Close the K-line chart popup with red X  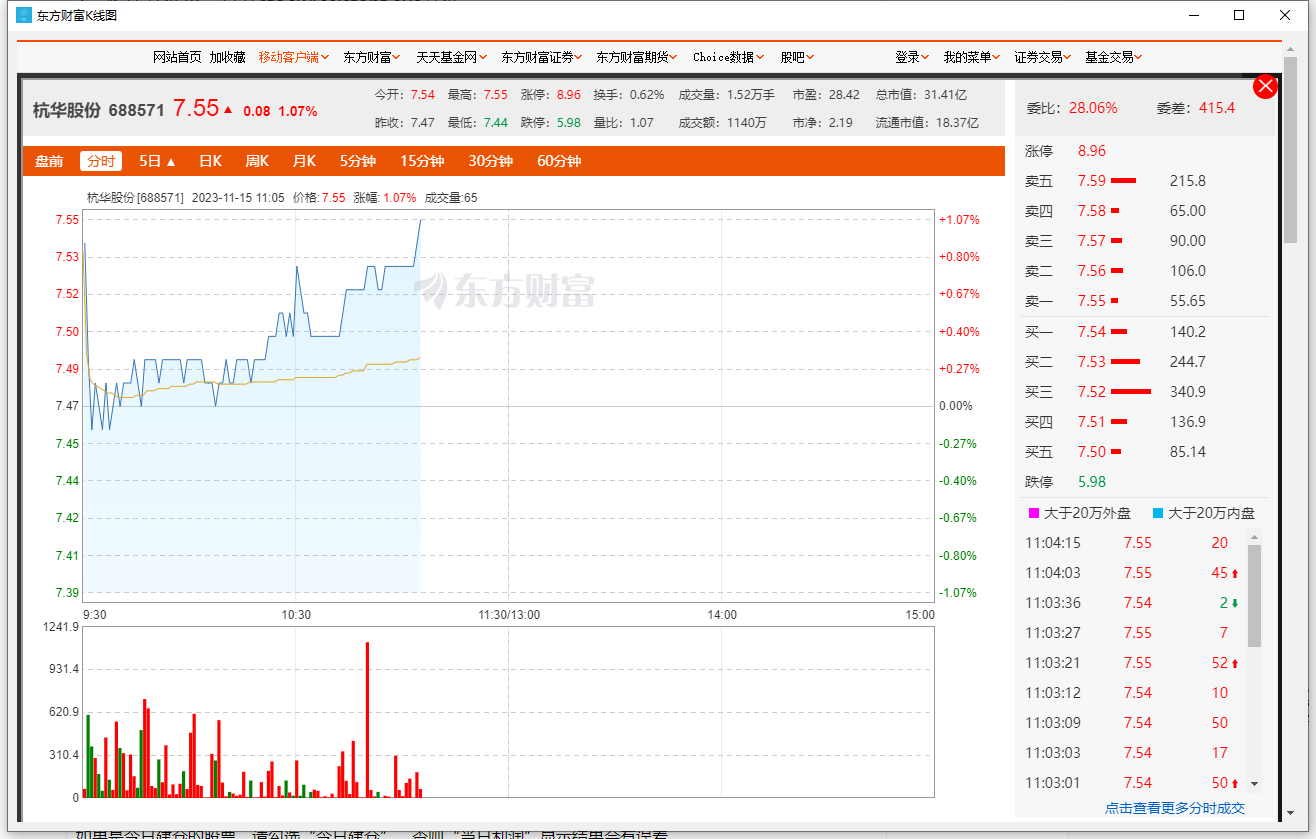pyautogui.click(x=1265, y=86)
